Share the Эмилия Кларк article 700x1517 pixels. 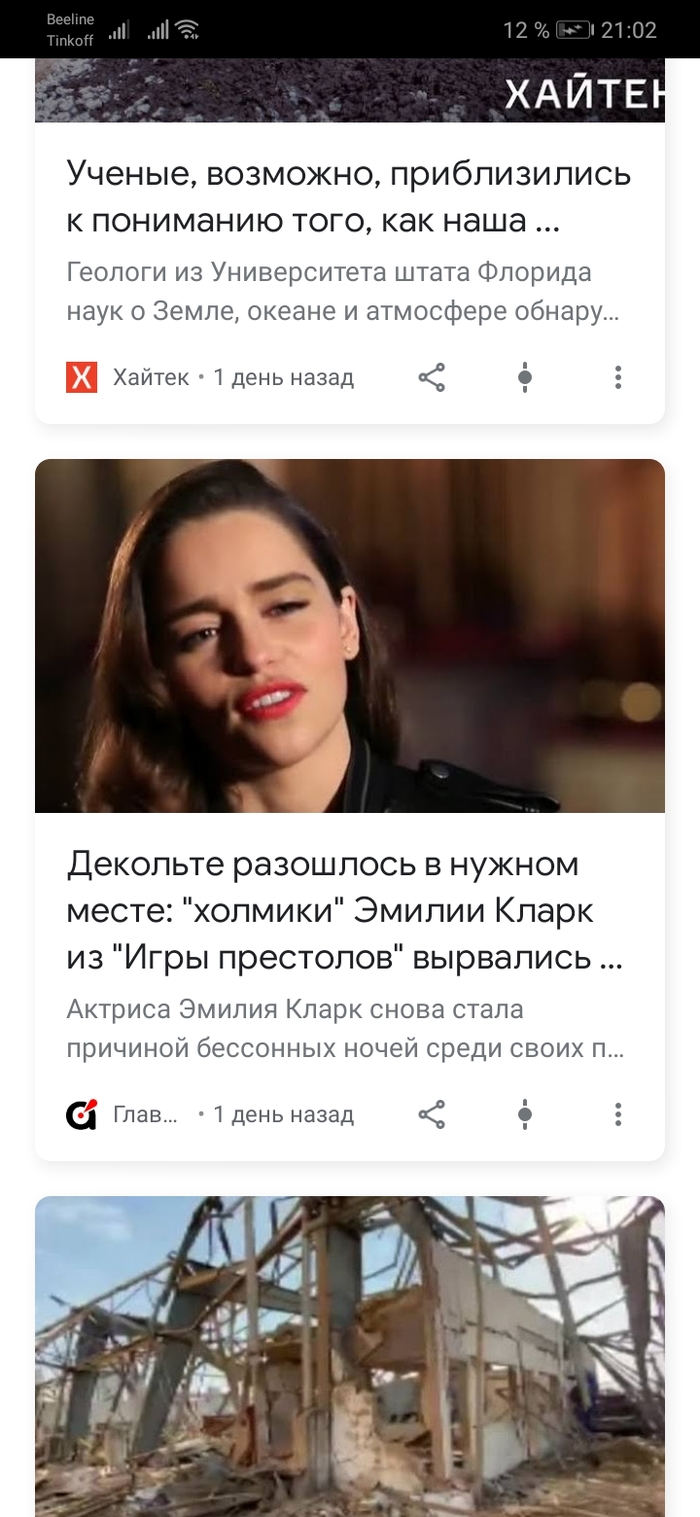(x=431, y=1114)
